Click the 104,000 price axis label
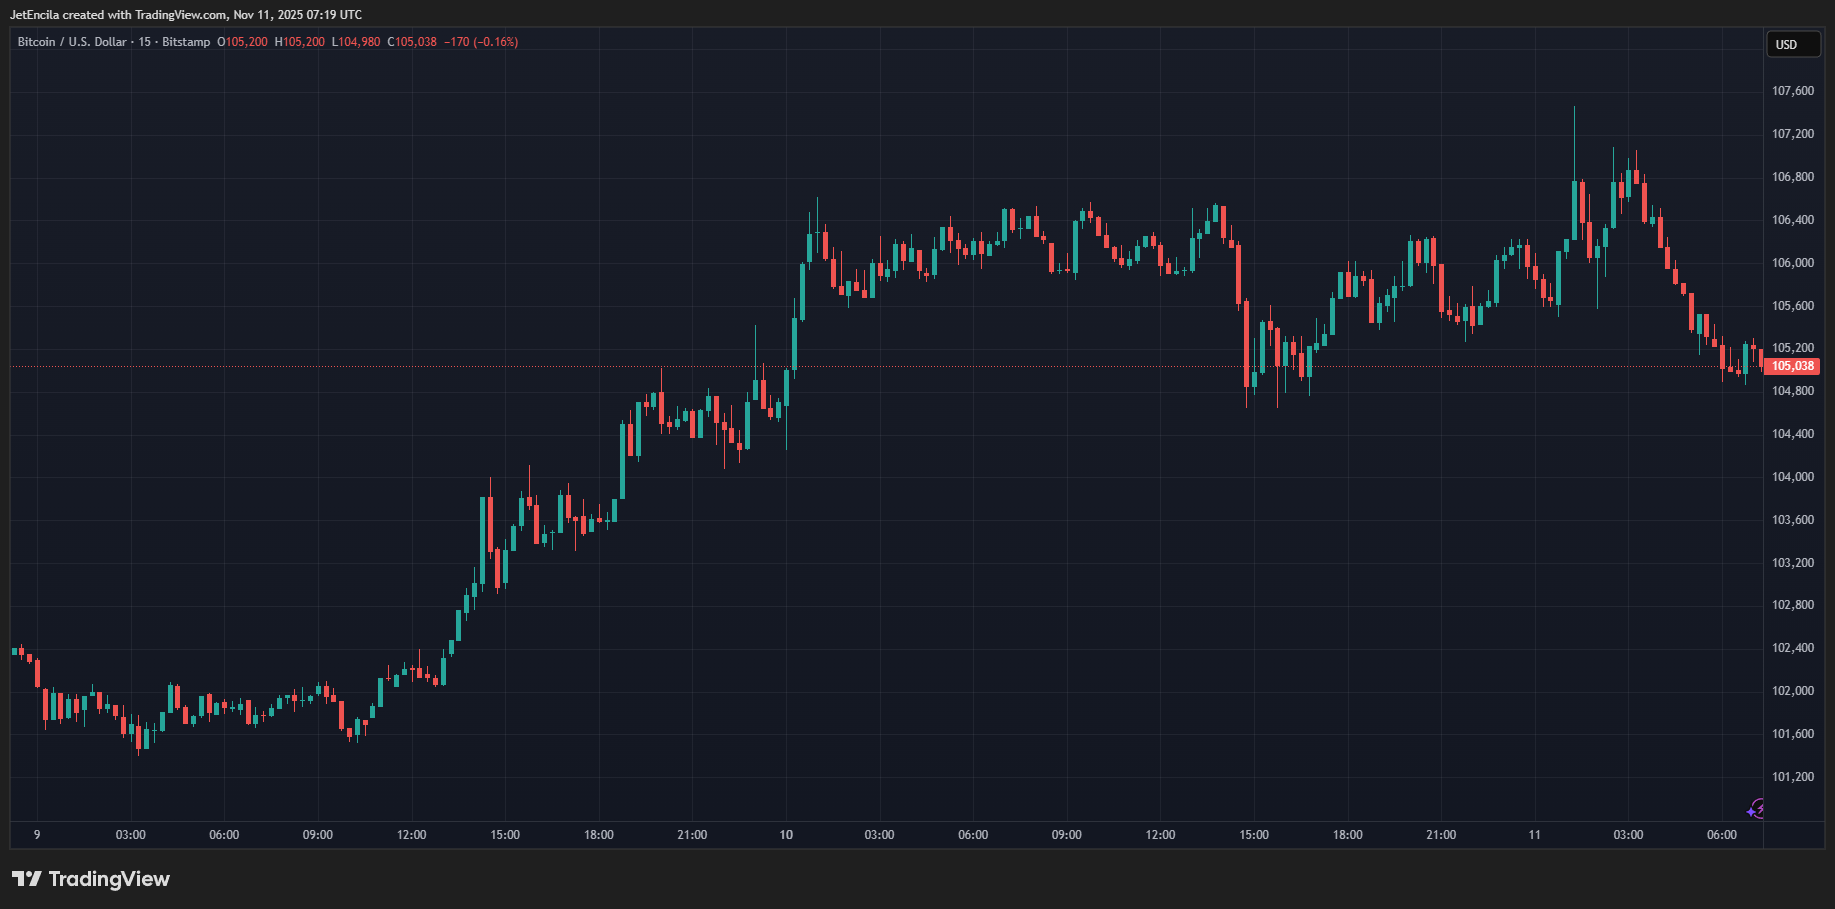 tap(1792, 477)
